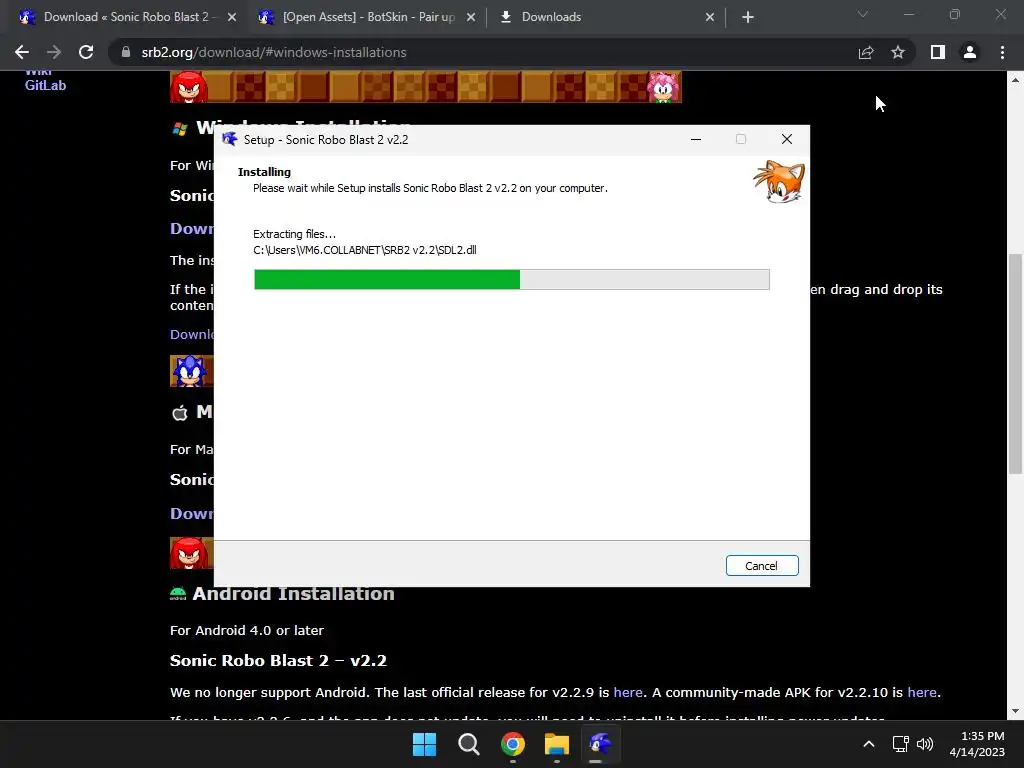Click the Android Installation heading
1024x768 pixels.
coord(293,594)
